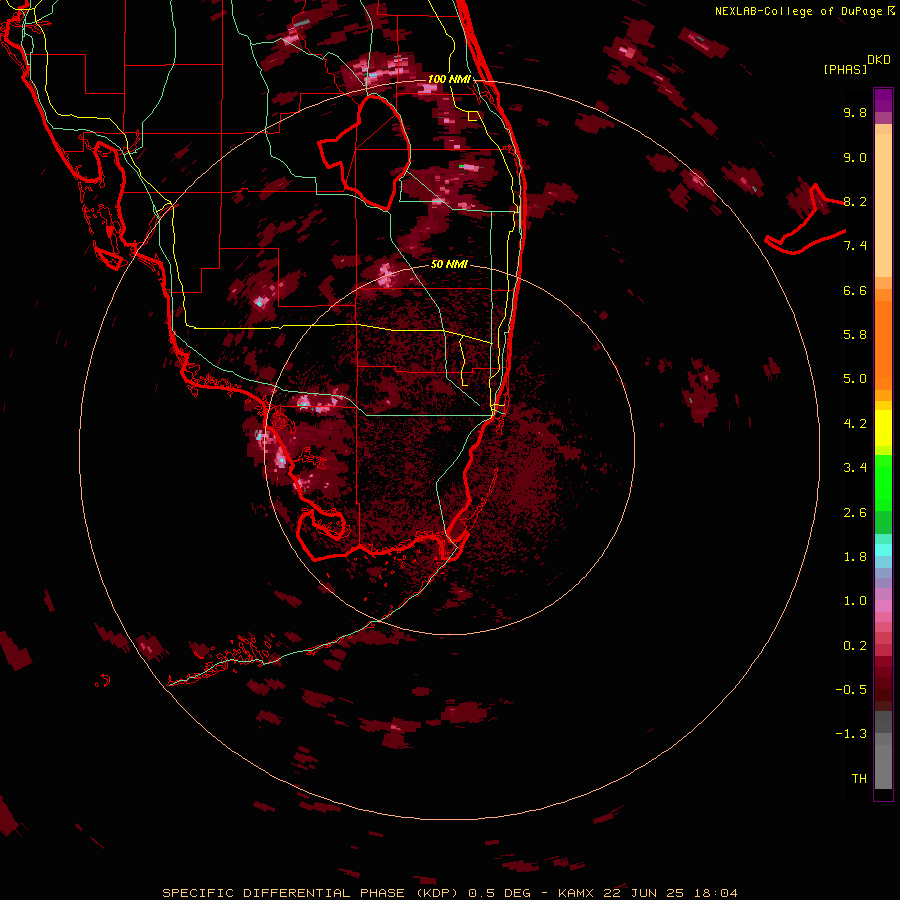Screen dimensions: 900x900
Task: Click the 1.0 scale value
Action: click(855, 601)
